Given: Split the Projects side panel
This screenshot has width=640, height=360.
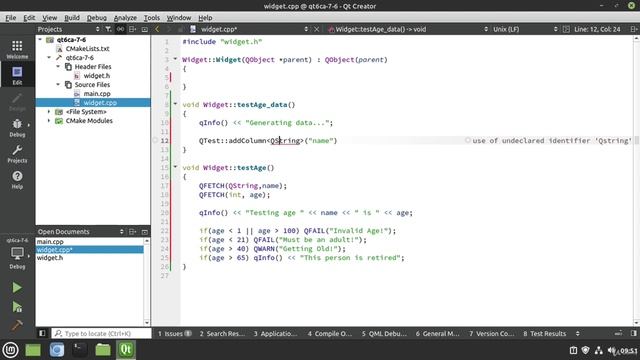Looking at the screenshot, I should coord(132,29).
